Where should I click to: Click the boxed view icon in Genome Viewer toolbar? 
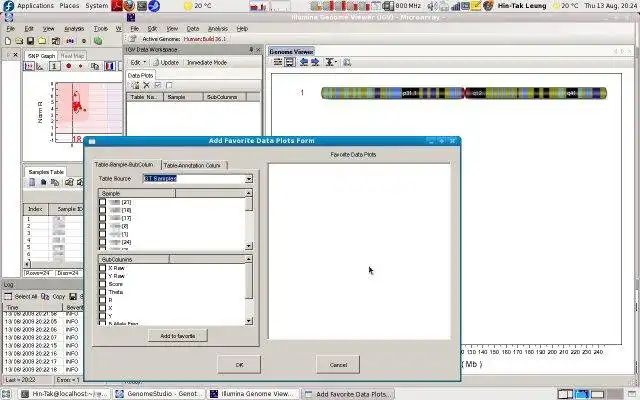(x=289, y=62)
